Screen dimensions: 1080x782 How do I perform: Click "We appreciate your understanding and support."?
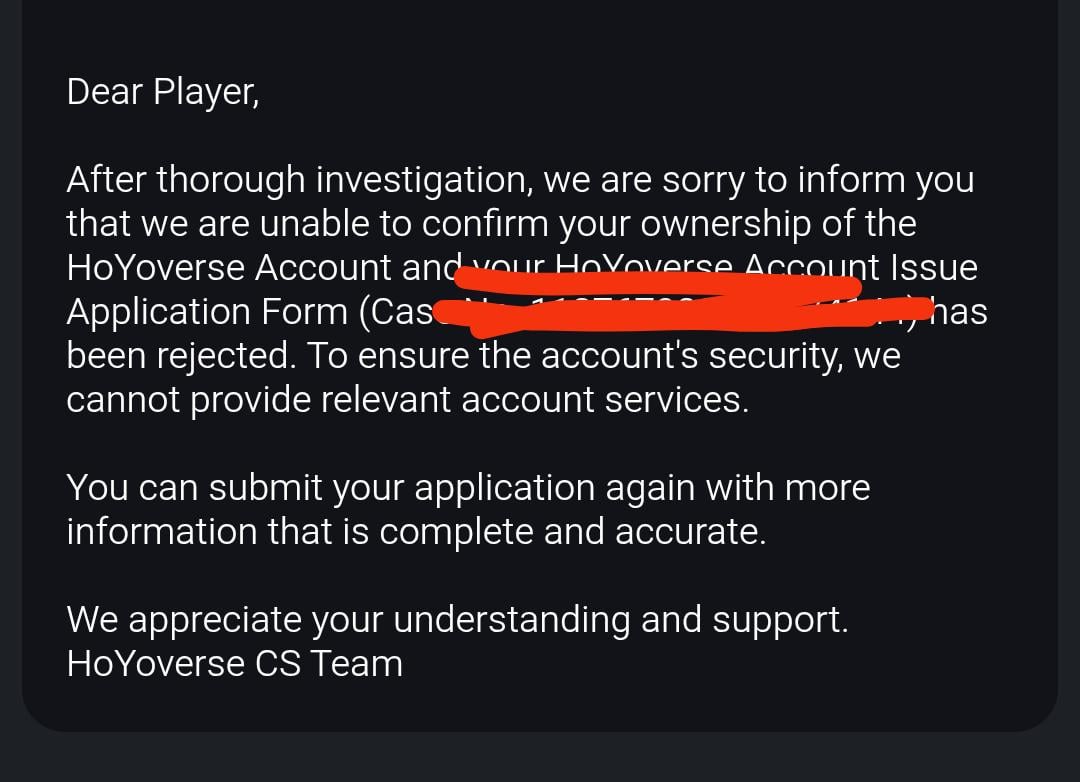457,620
